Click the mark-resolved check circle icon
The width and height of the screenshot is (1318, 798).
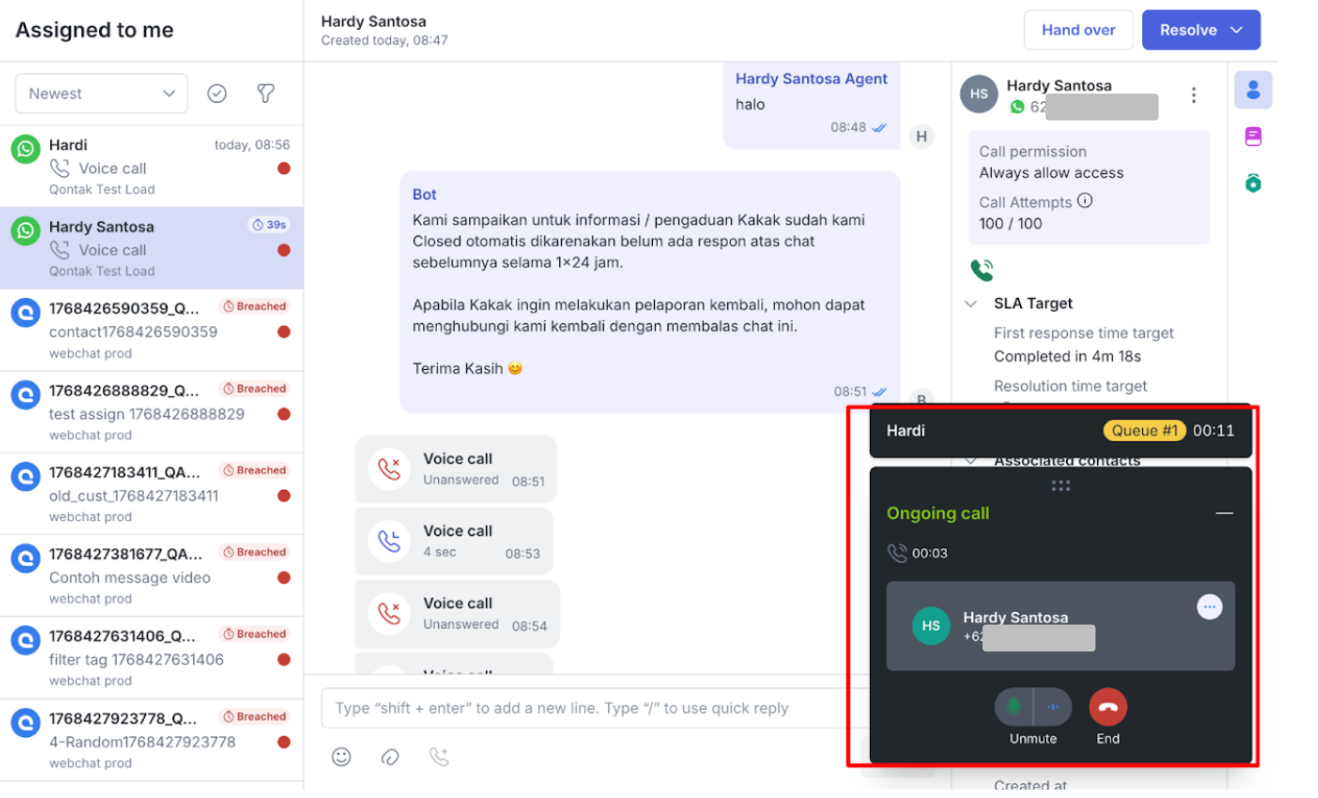pyautogui.click(x=217, y=93)
